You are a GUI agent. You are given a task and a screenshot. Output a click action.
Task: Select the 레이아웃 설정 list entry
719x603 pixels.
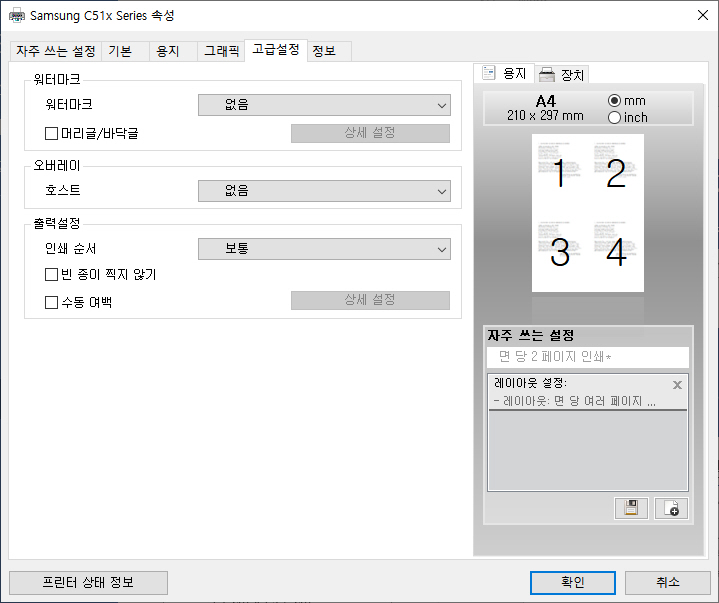pyautogui.click(x=588, y=392)
